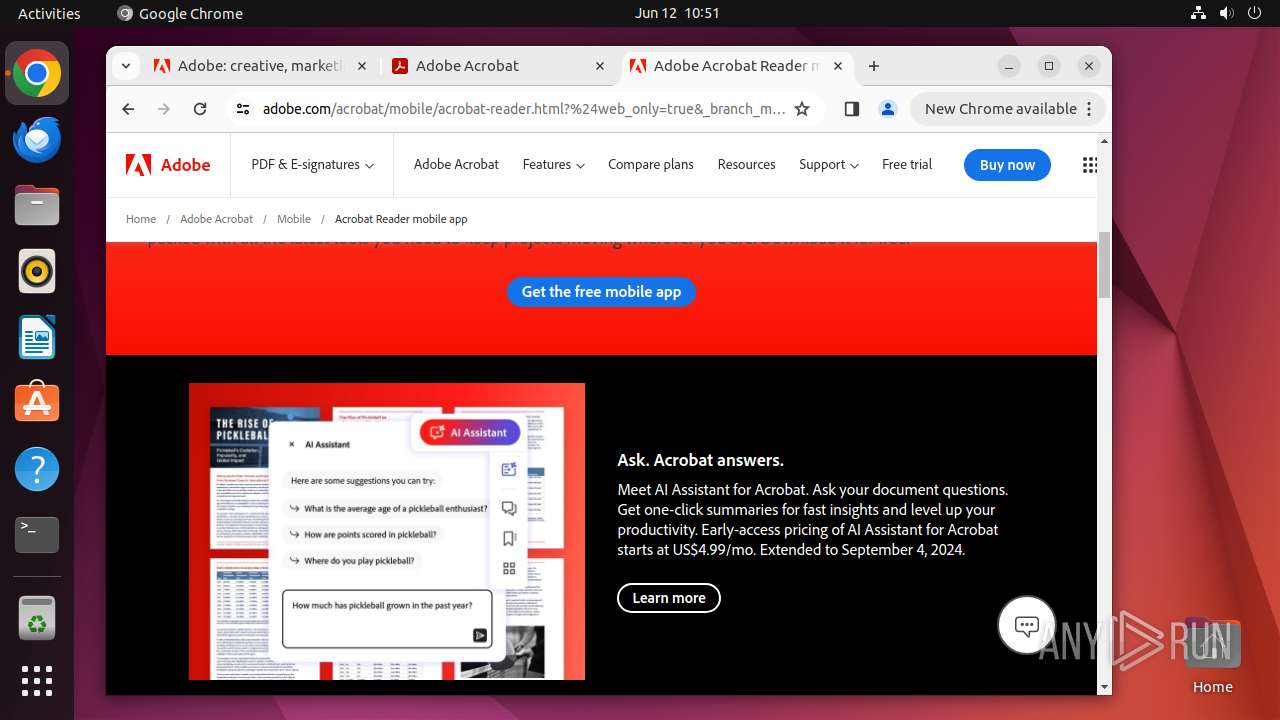View site information icon in the address bar
This screenshot has width=1280, height=720.
point(242,109)
